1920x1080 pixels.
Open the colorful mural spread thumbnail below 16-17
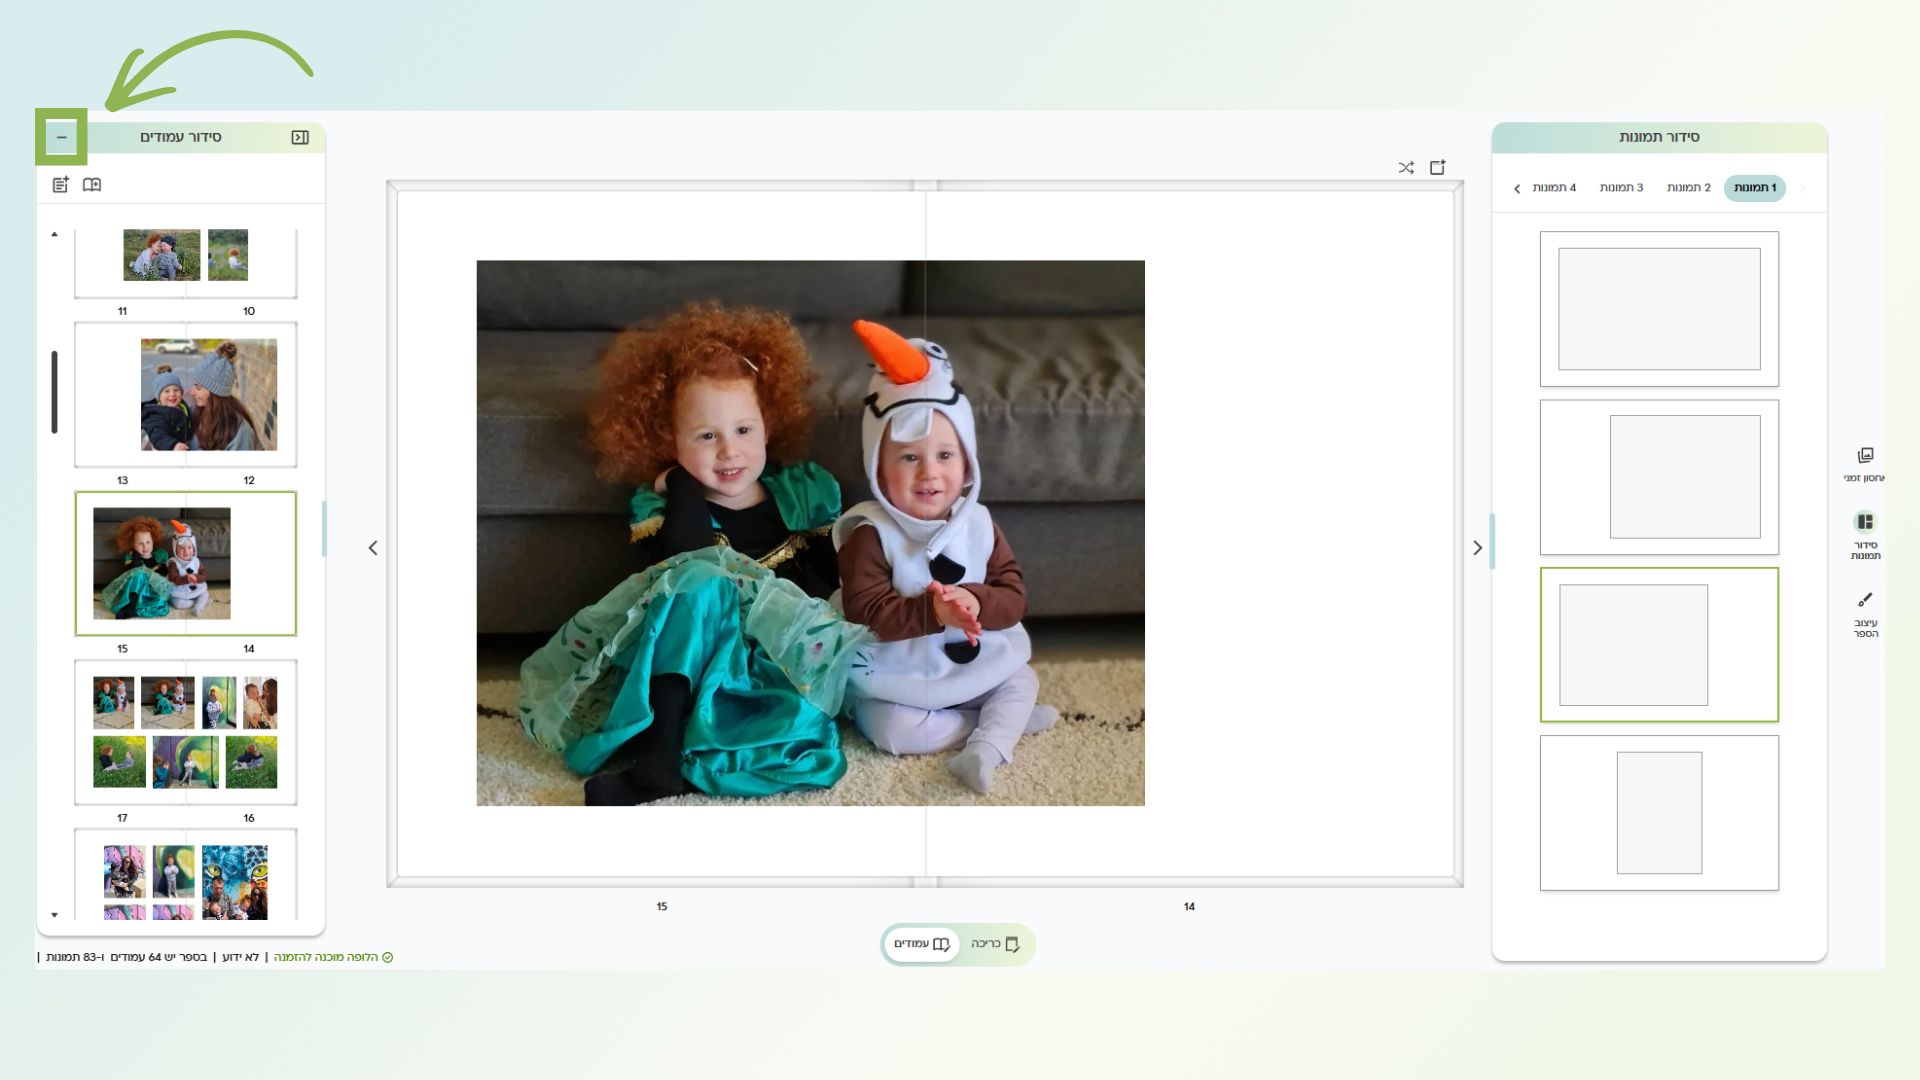coord(186,875)
